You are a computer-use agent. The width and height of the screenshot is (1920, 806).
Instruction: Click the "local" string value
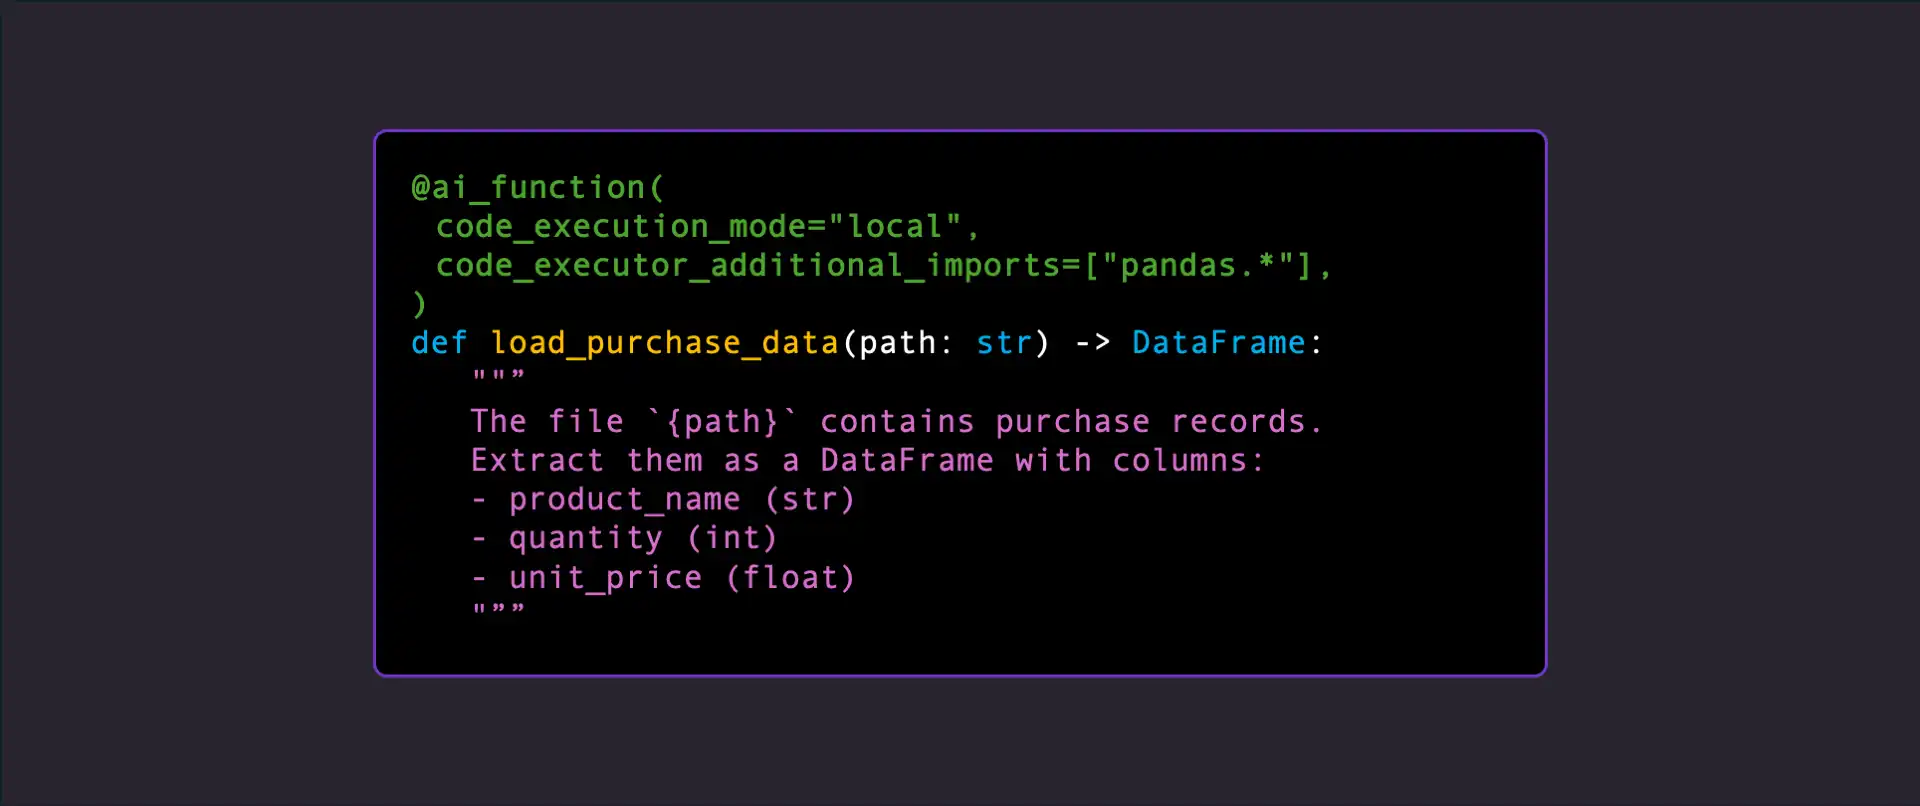(895, 227)
